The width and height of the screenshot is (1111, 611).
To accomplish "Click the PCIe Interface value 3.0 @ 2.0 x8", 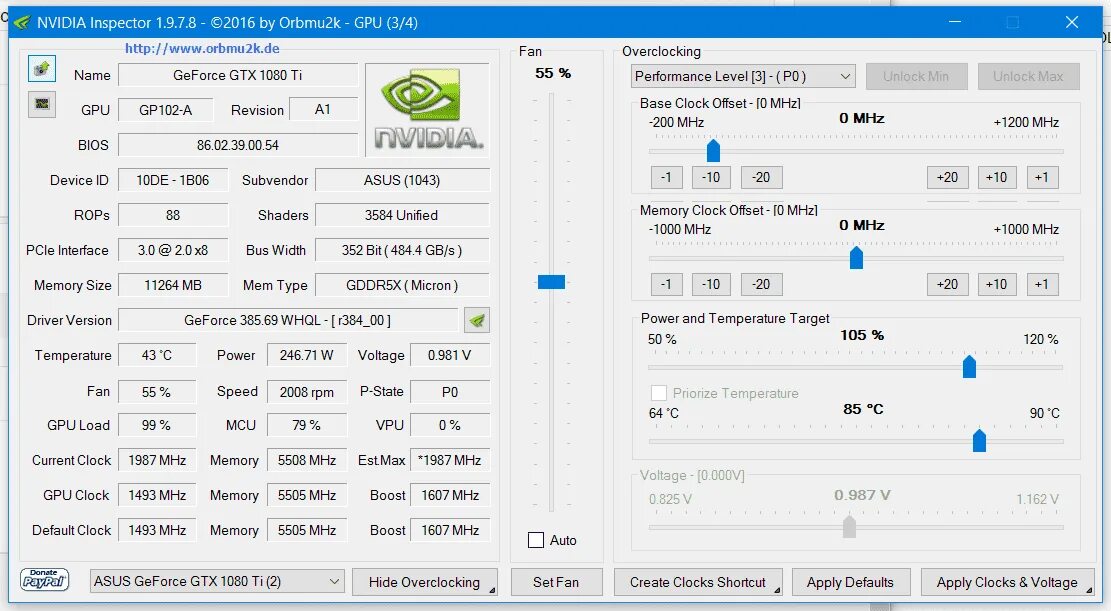I will [173, 250].
